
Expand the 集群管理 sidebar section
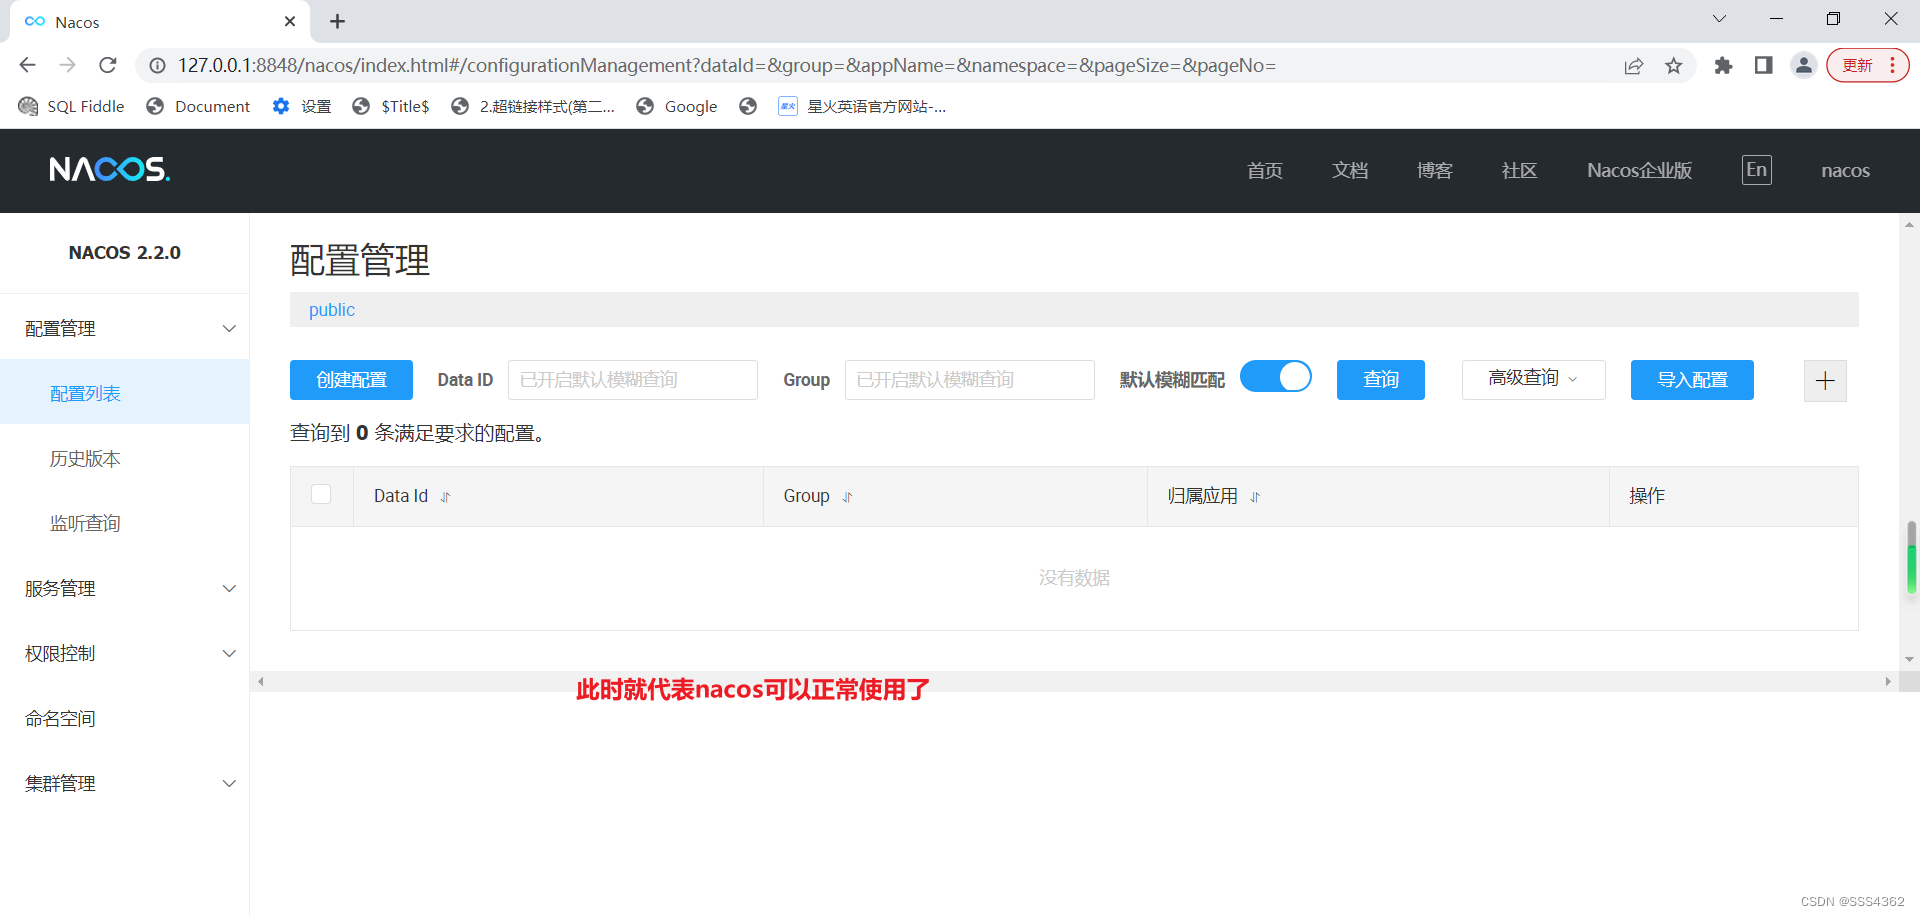click(125, 783)
